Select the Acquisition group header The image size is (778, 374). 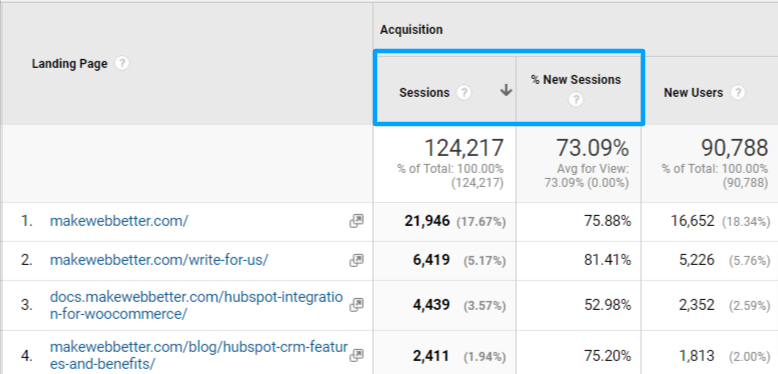[x=411, y=30]
